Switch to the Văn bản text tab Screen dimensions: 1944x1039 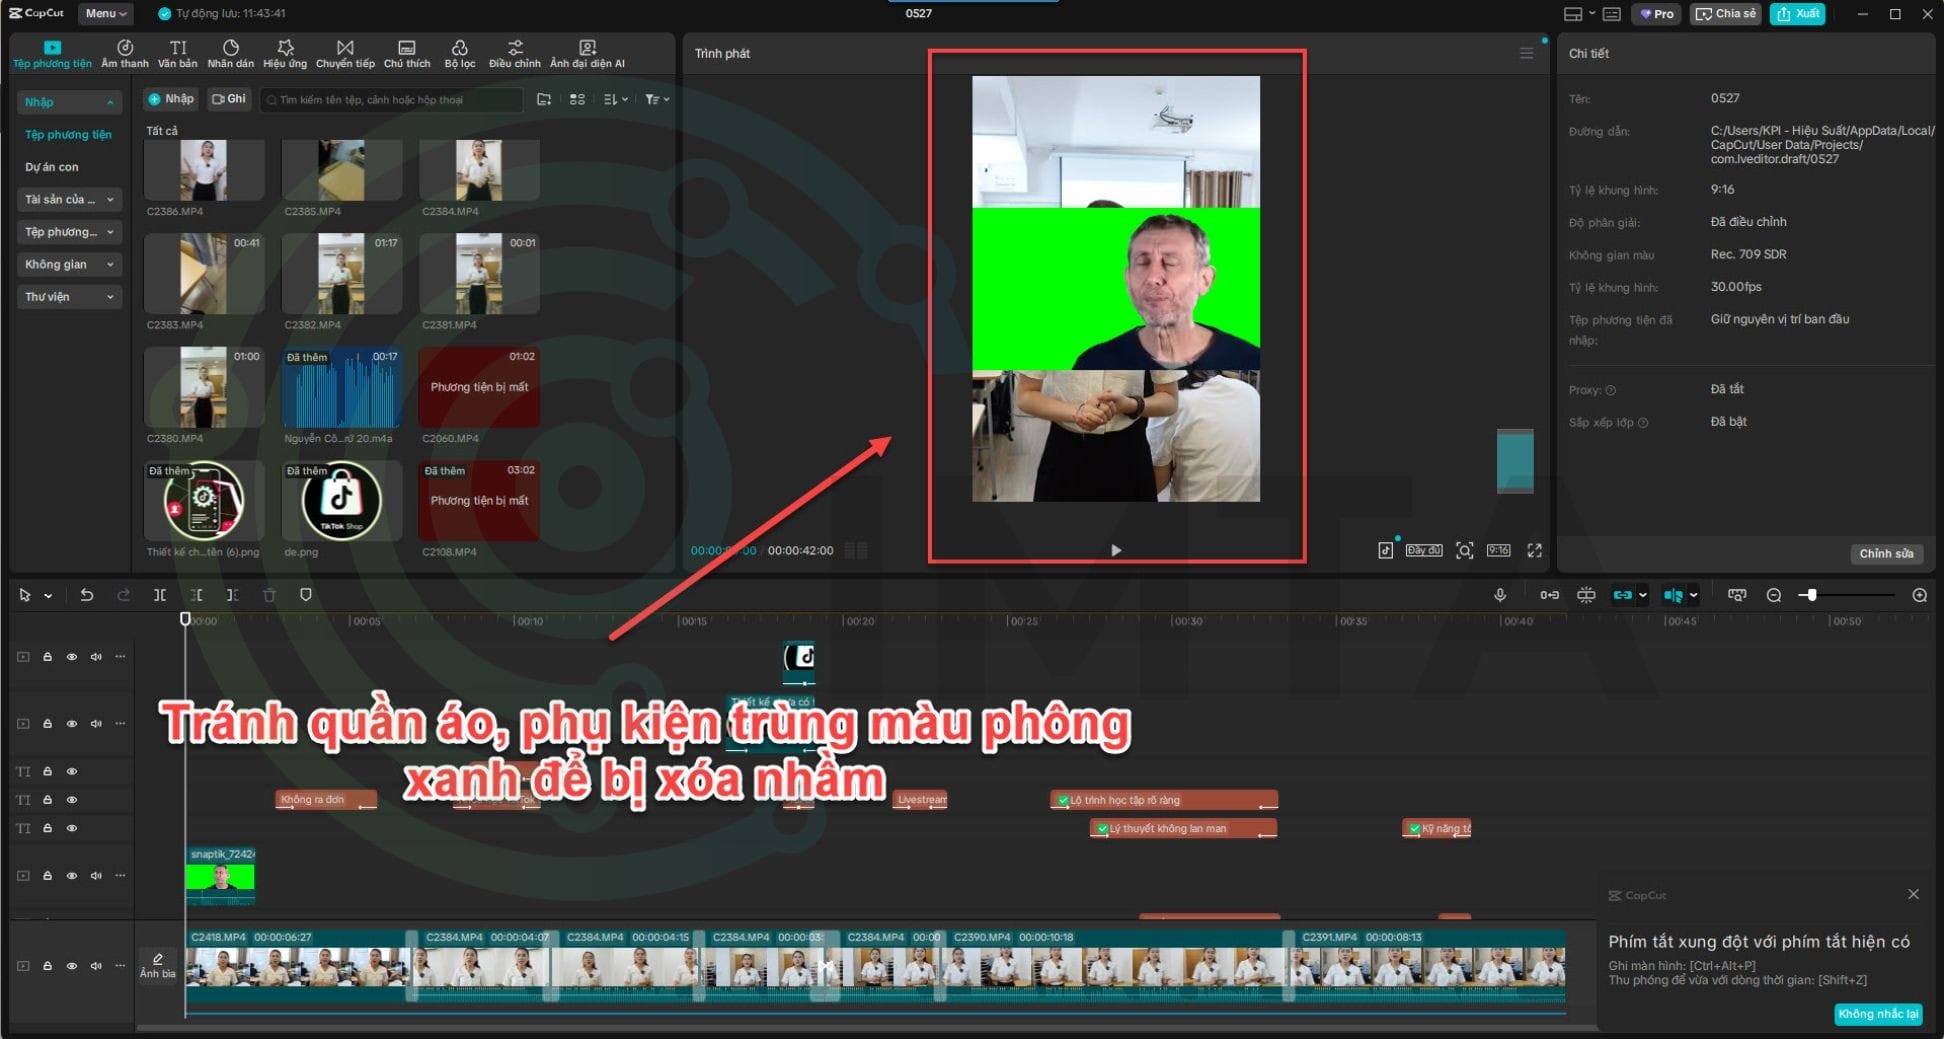click(178, 54)
